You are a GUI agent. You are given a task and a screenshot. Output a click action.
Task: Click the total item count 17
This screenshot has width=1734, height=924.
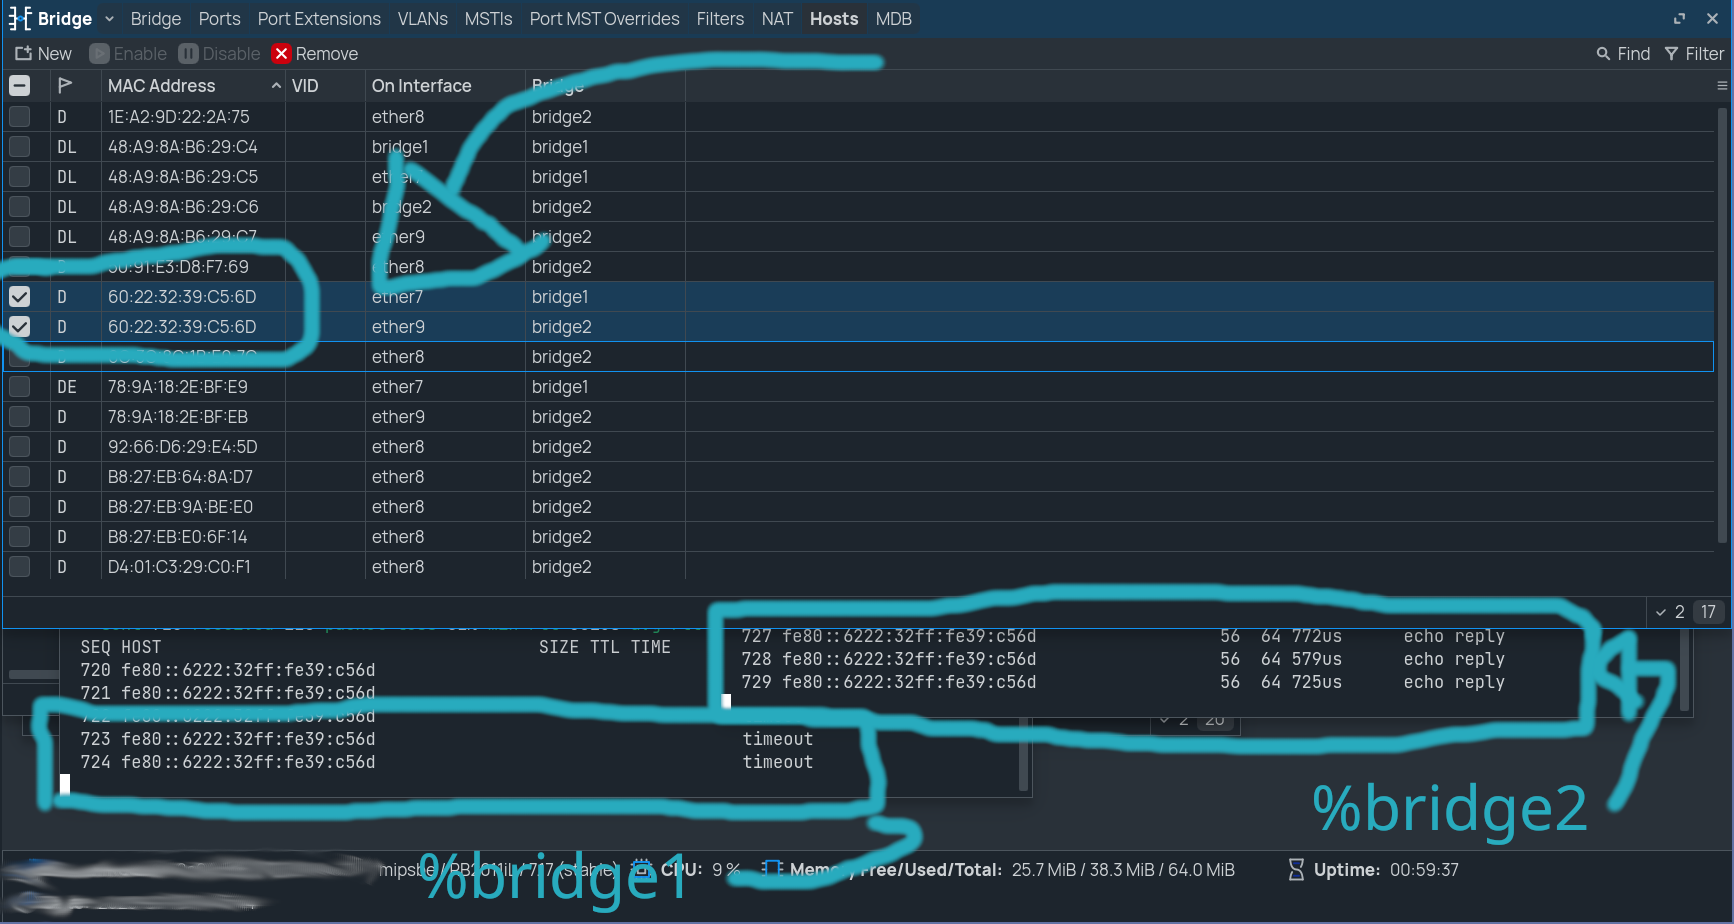[x=1708, y=612]
